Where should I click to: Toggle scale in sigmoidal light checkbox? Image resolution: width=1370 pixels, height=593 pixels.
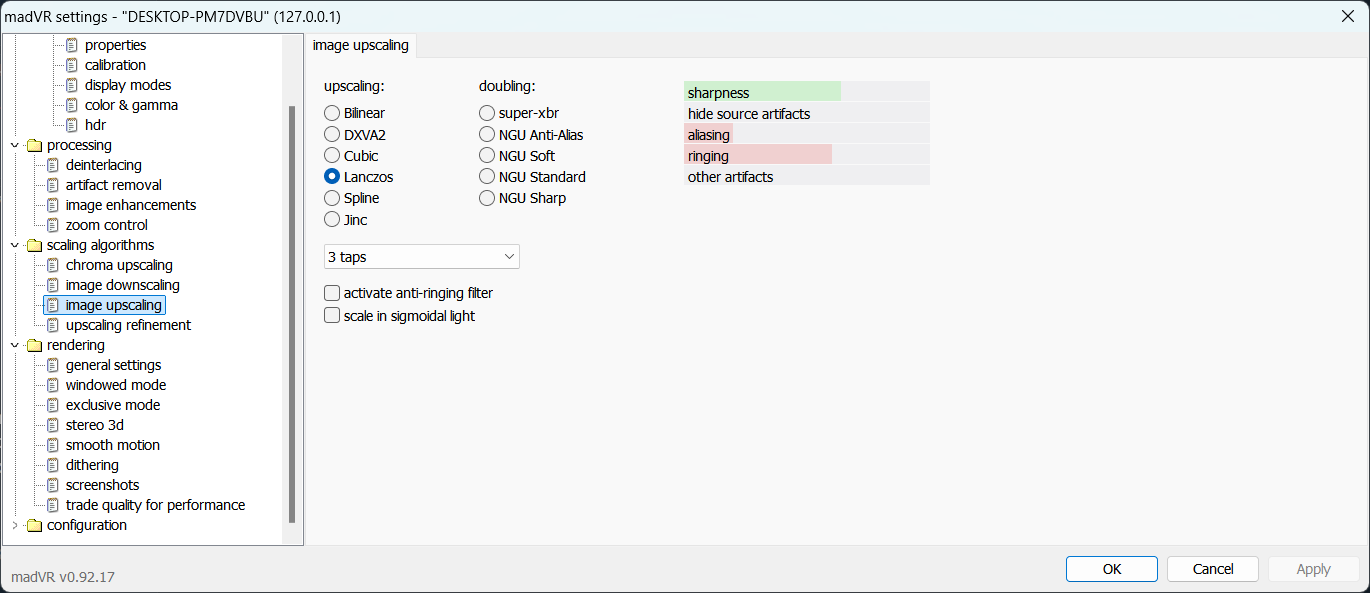[x=332, y=316]
